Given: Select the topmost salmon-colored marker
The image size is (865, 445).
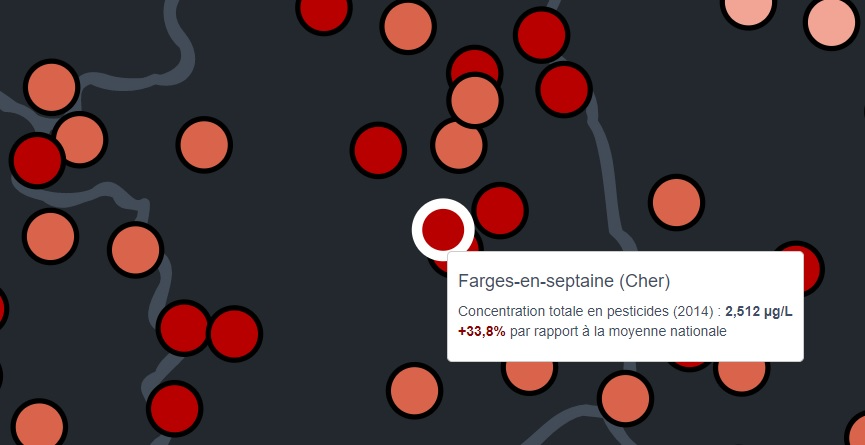Looking at the screenshot, I should tap(407, 26).
